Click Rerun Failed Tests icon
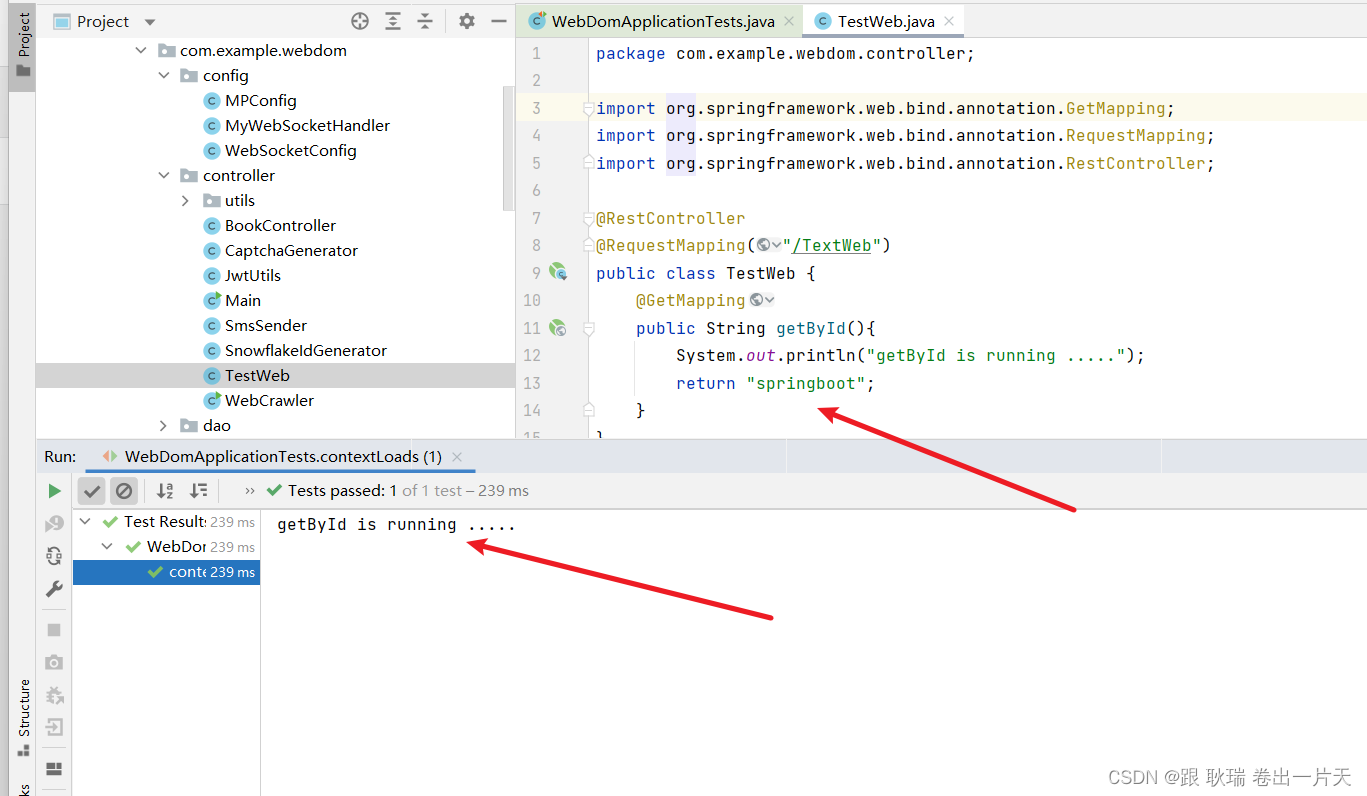 [x=54, y=523]
